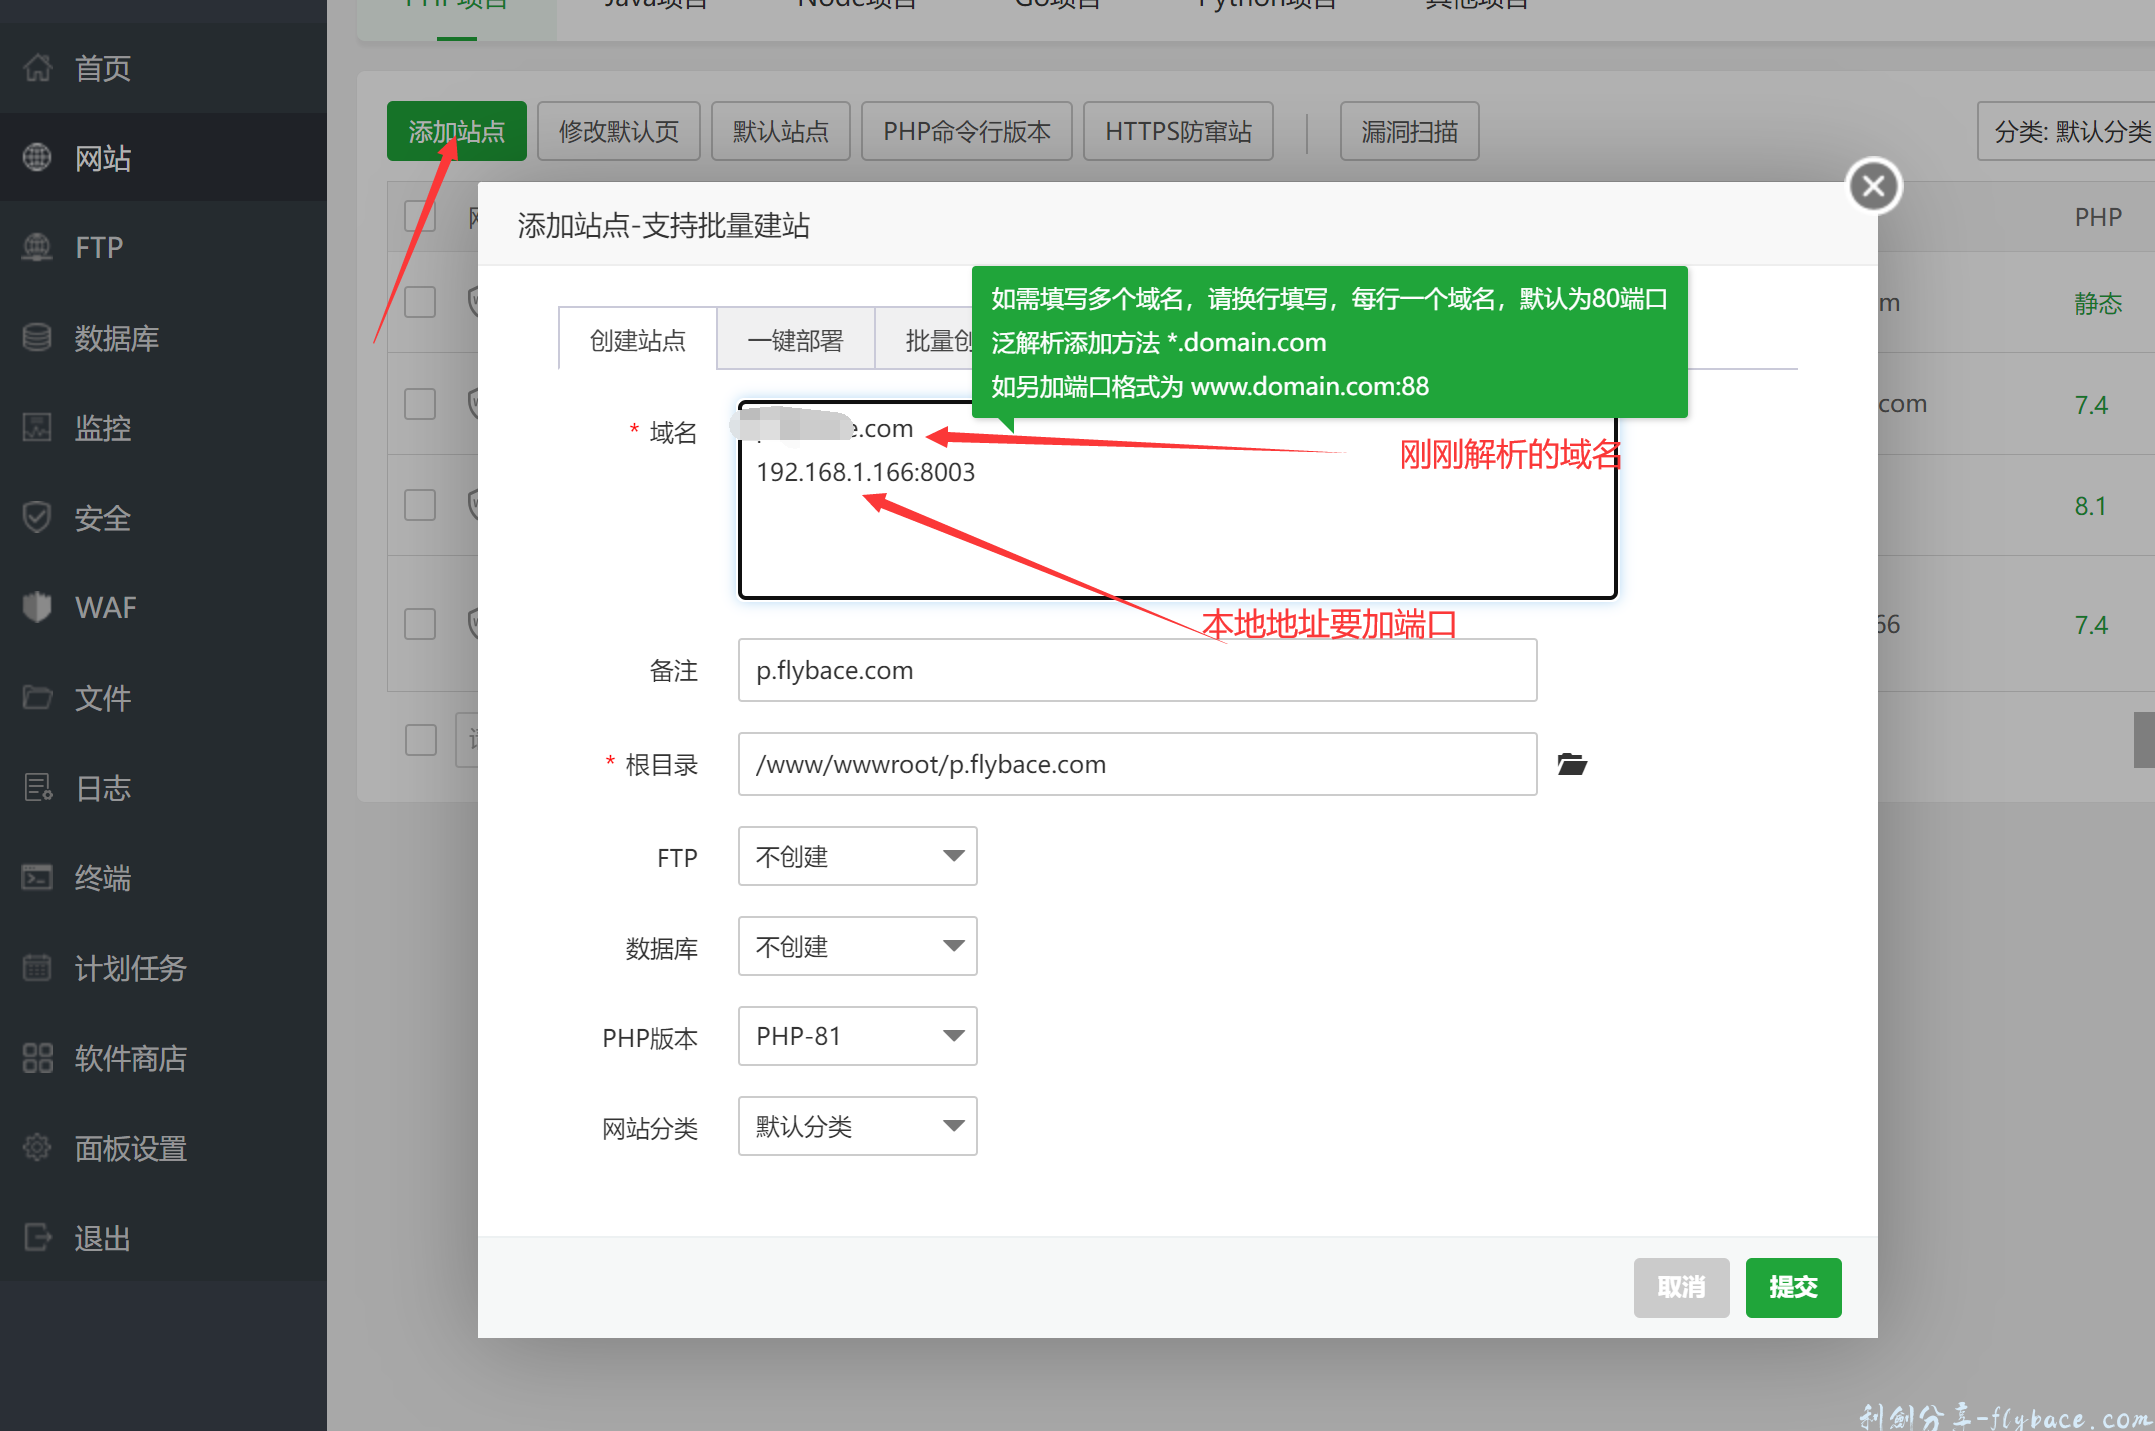2155x1431 pixels.
Task: Open the PHP版本 PHP-81 dropdown
Action: 857,1036
